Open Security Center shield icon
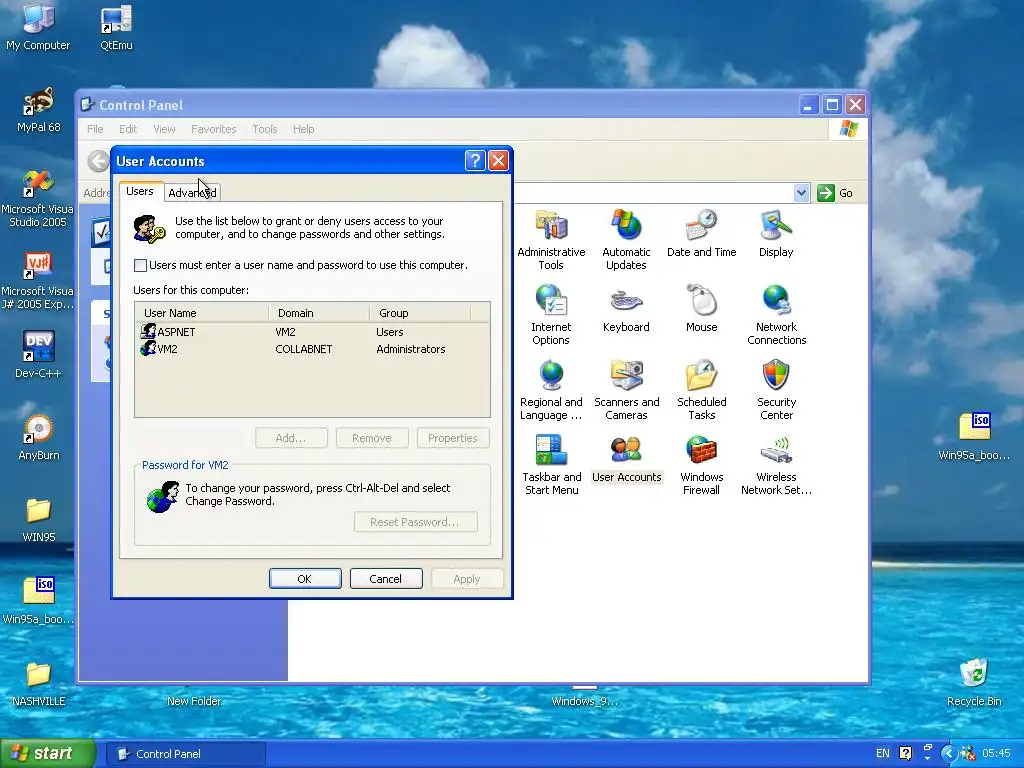The image size is (1024, 768). [x=776, y=389]
